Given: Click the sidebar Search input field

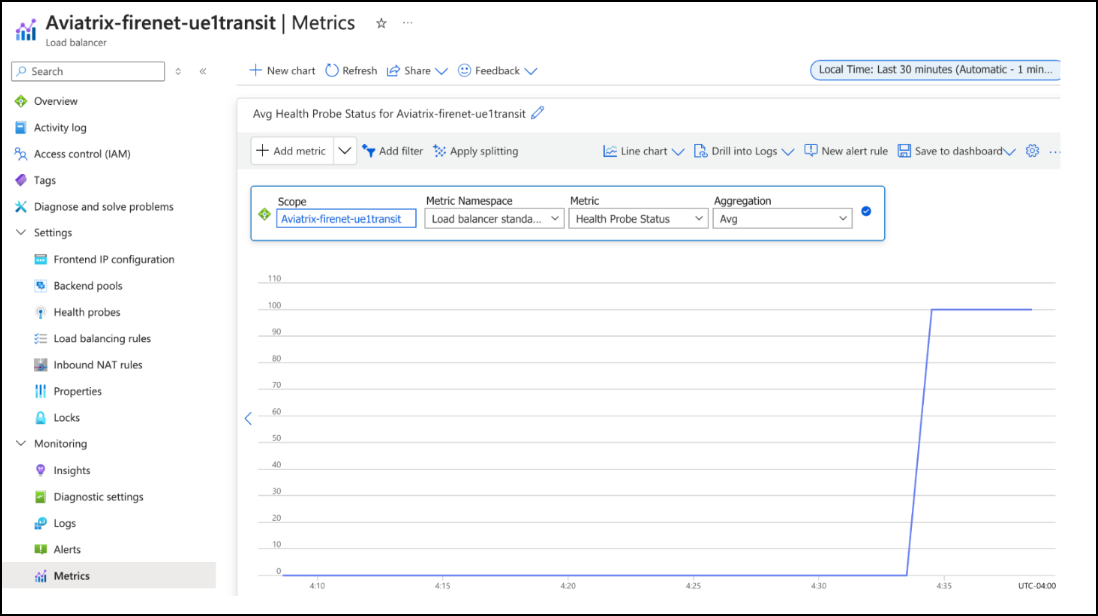Looking at the screenshot, I should coord(88,71).
